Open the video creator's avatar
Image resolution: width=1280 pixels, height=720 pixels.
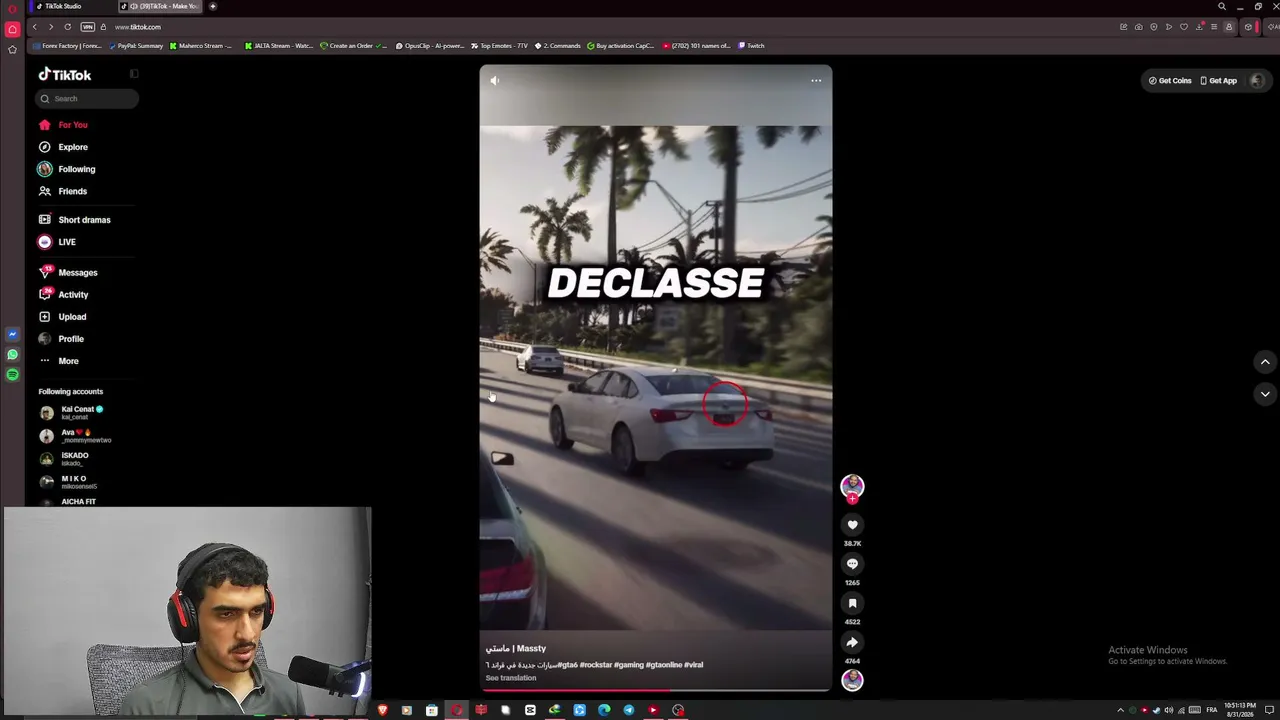tap(852, 486)
